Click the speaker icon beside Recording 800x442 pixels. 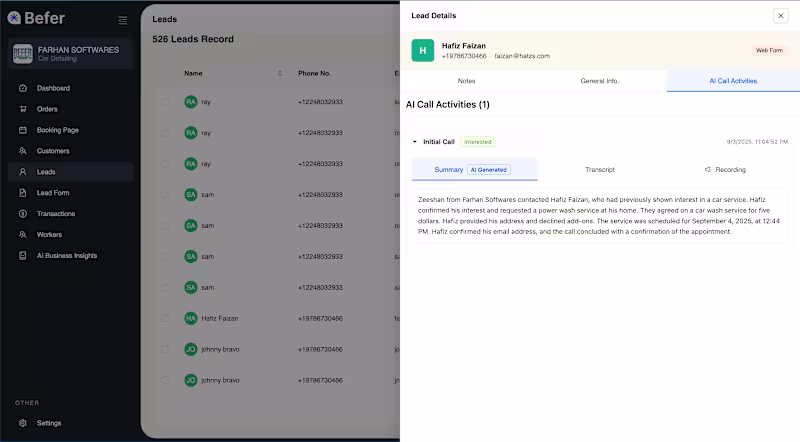coord(708,169)
